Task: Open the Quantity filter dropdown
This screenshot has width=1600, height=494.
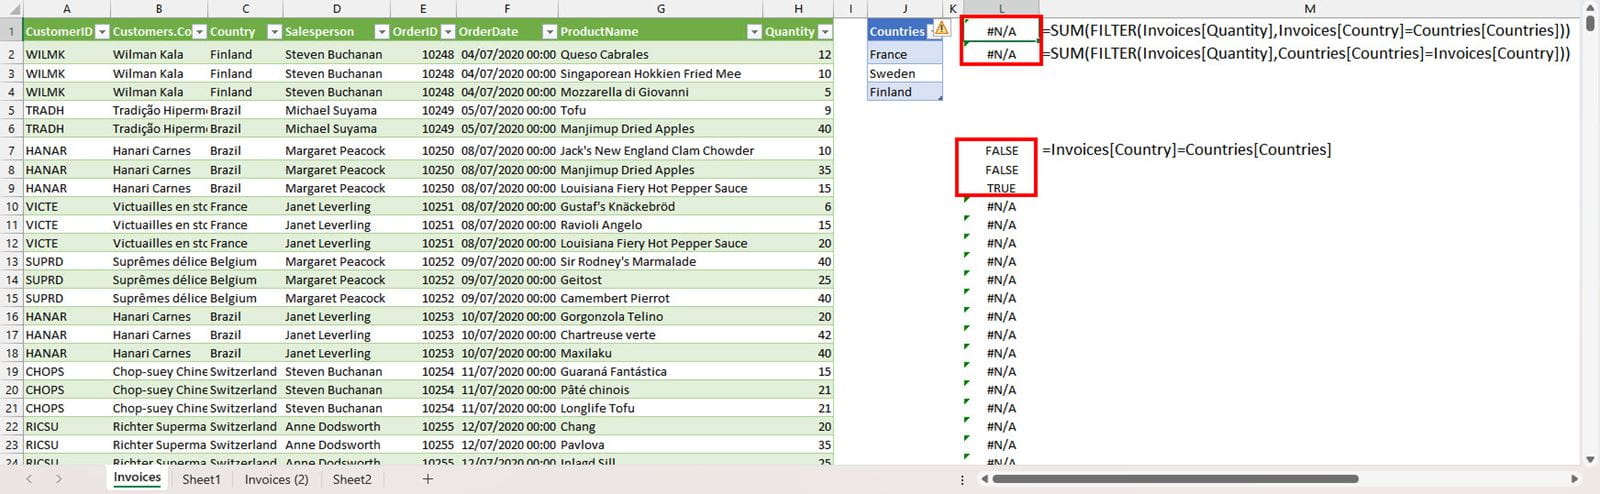Action: pyautogui.click(x=825, y=32)
